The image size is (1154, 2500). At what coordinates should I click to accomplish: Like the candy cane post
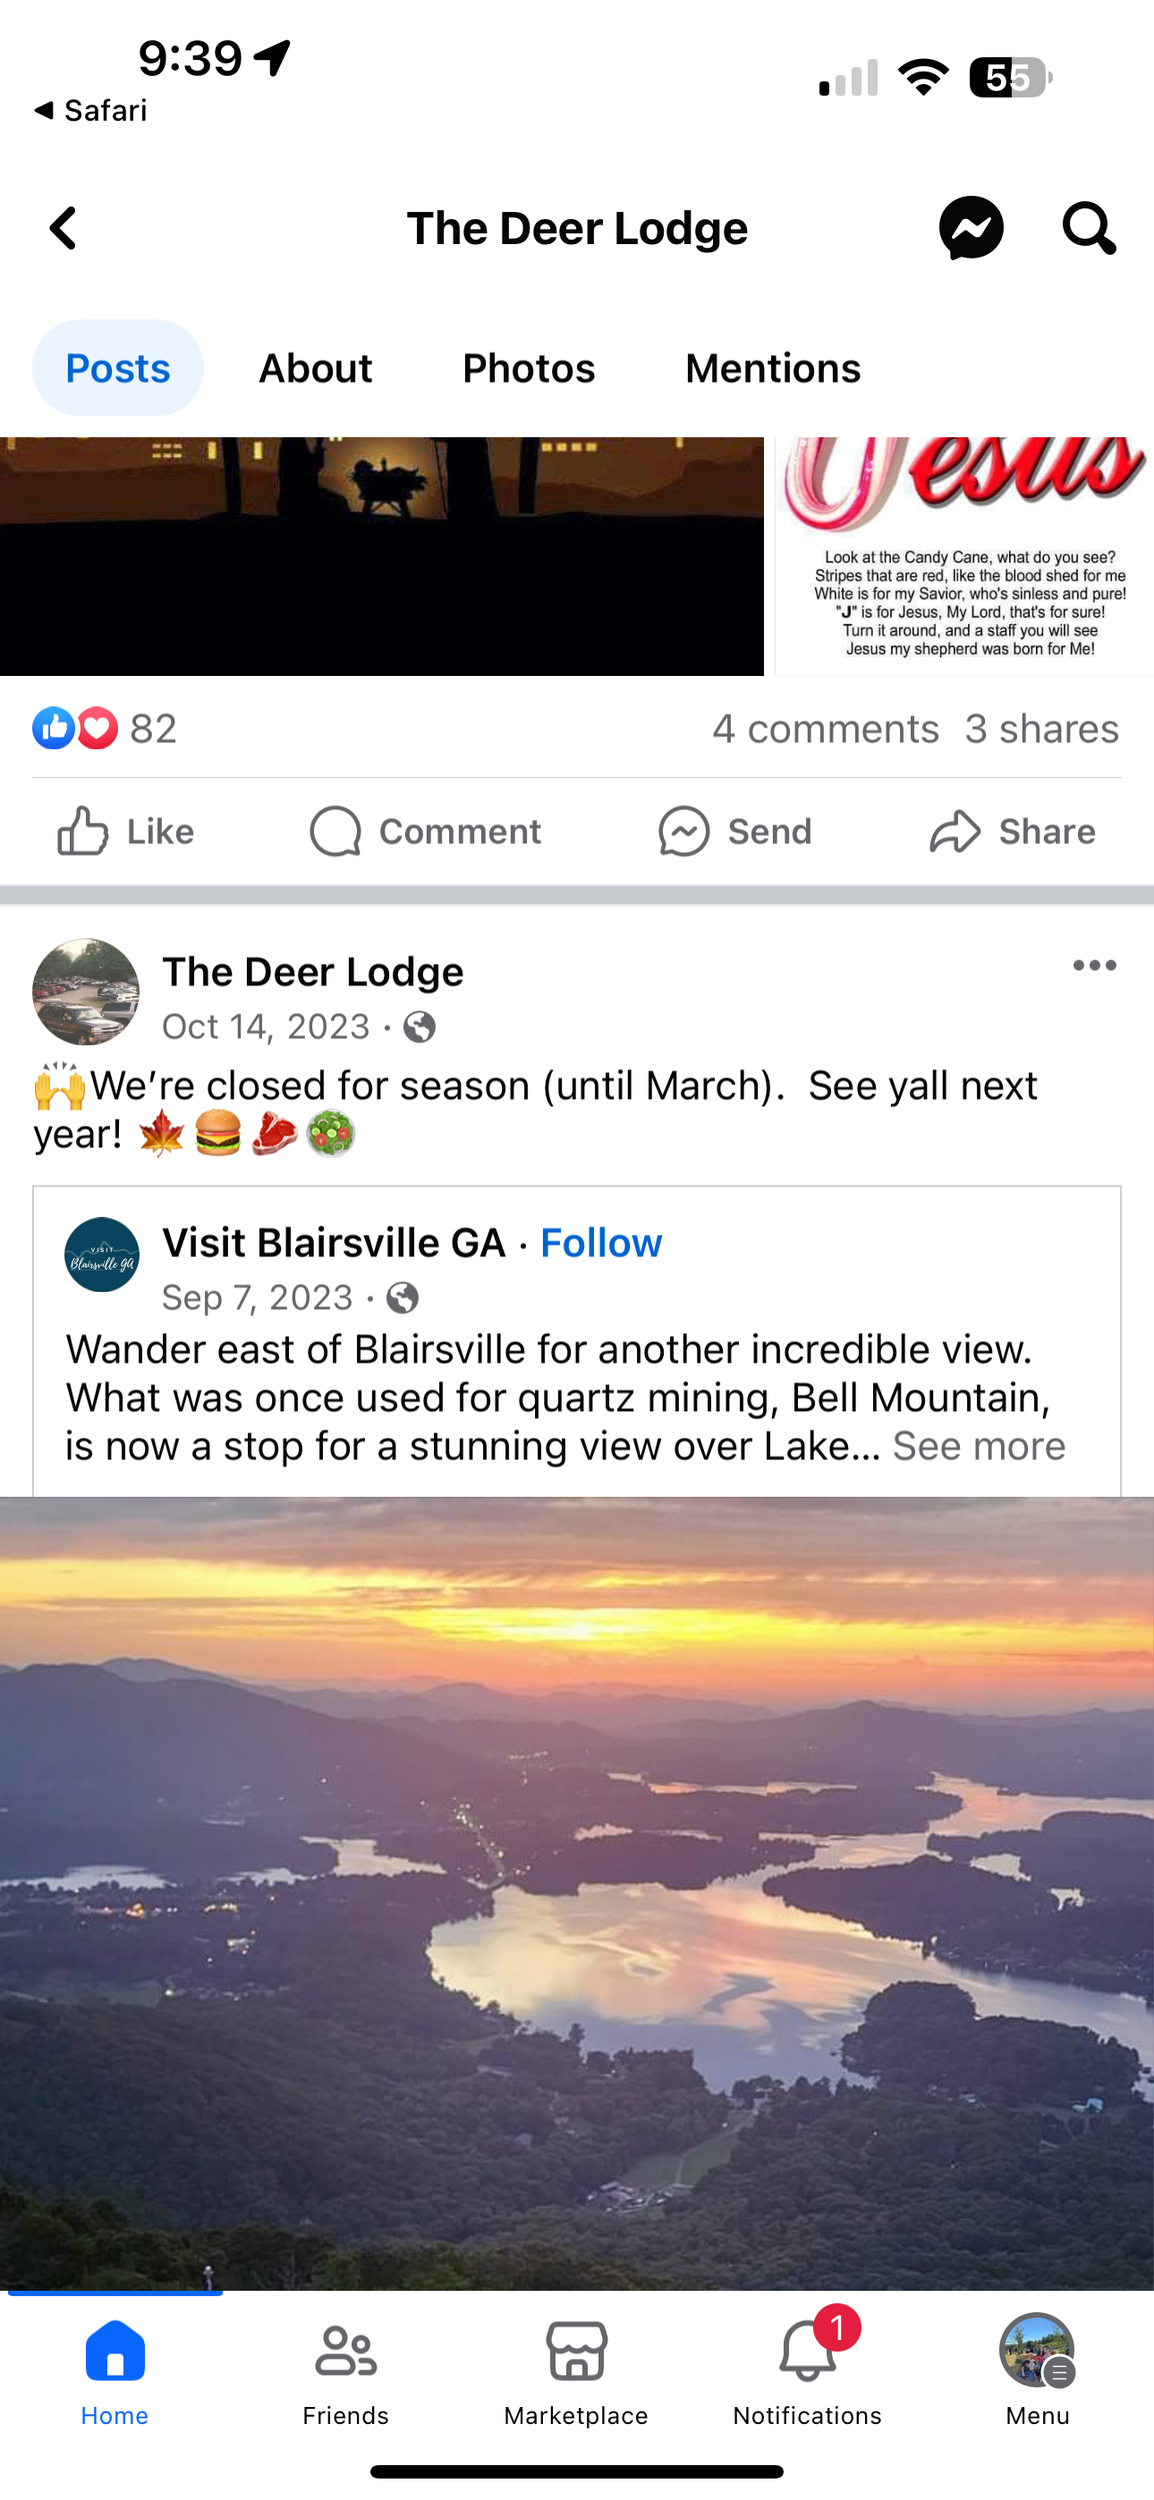(125, 831)
